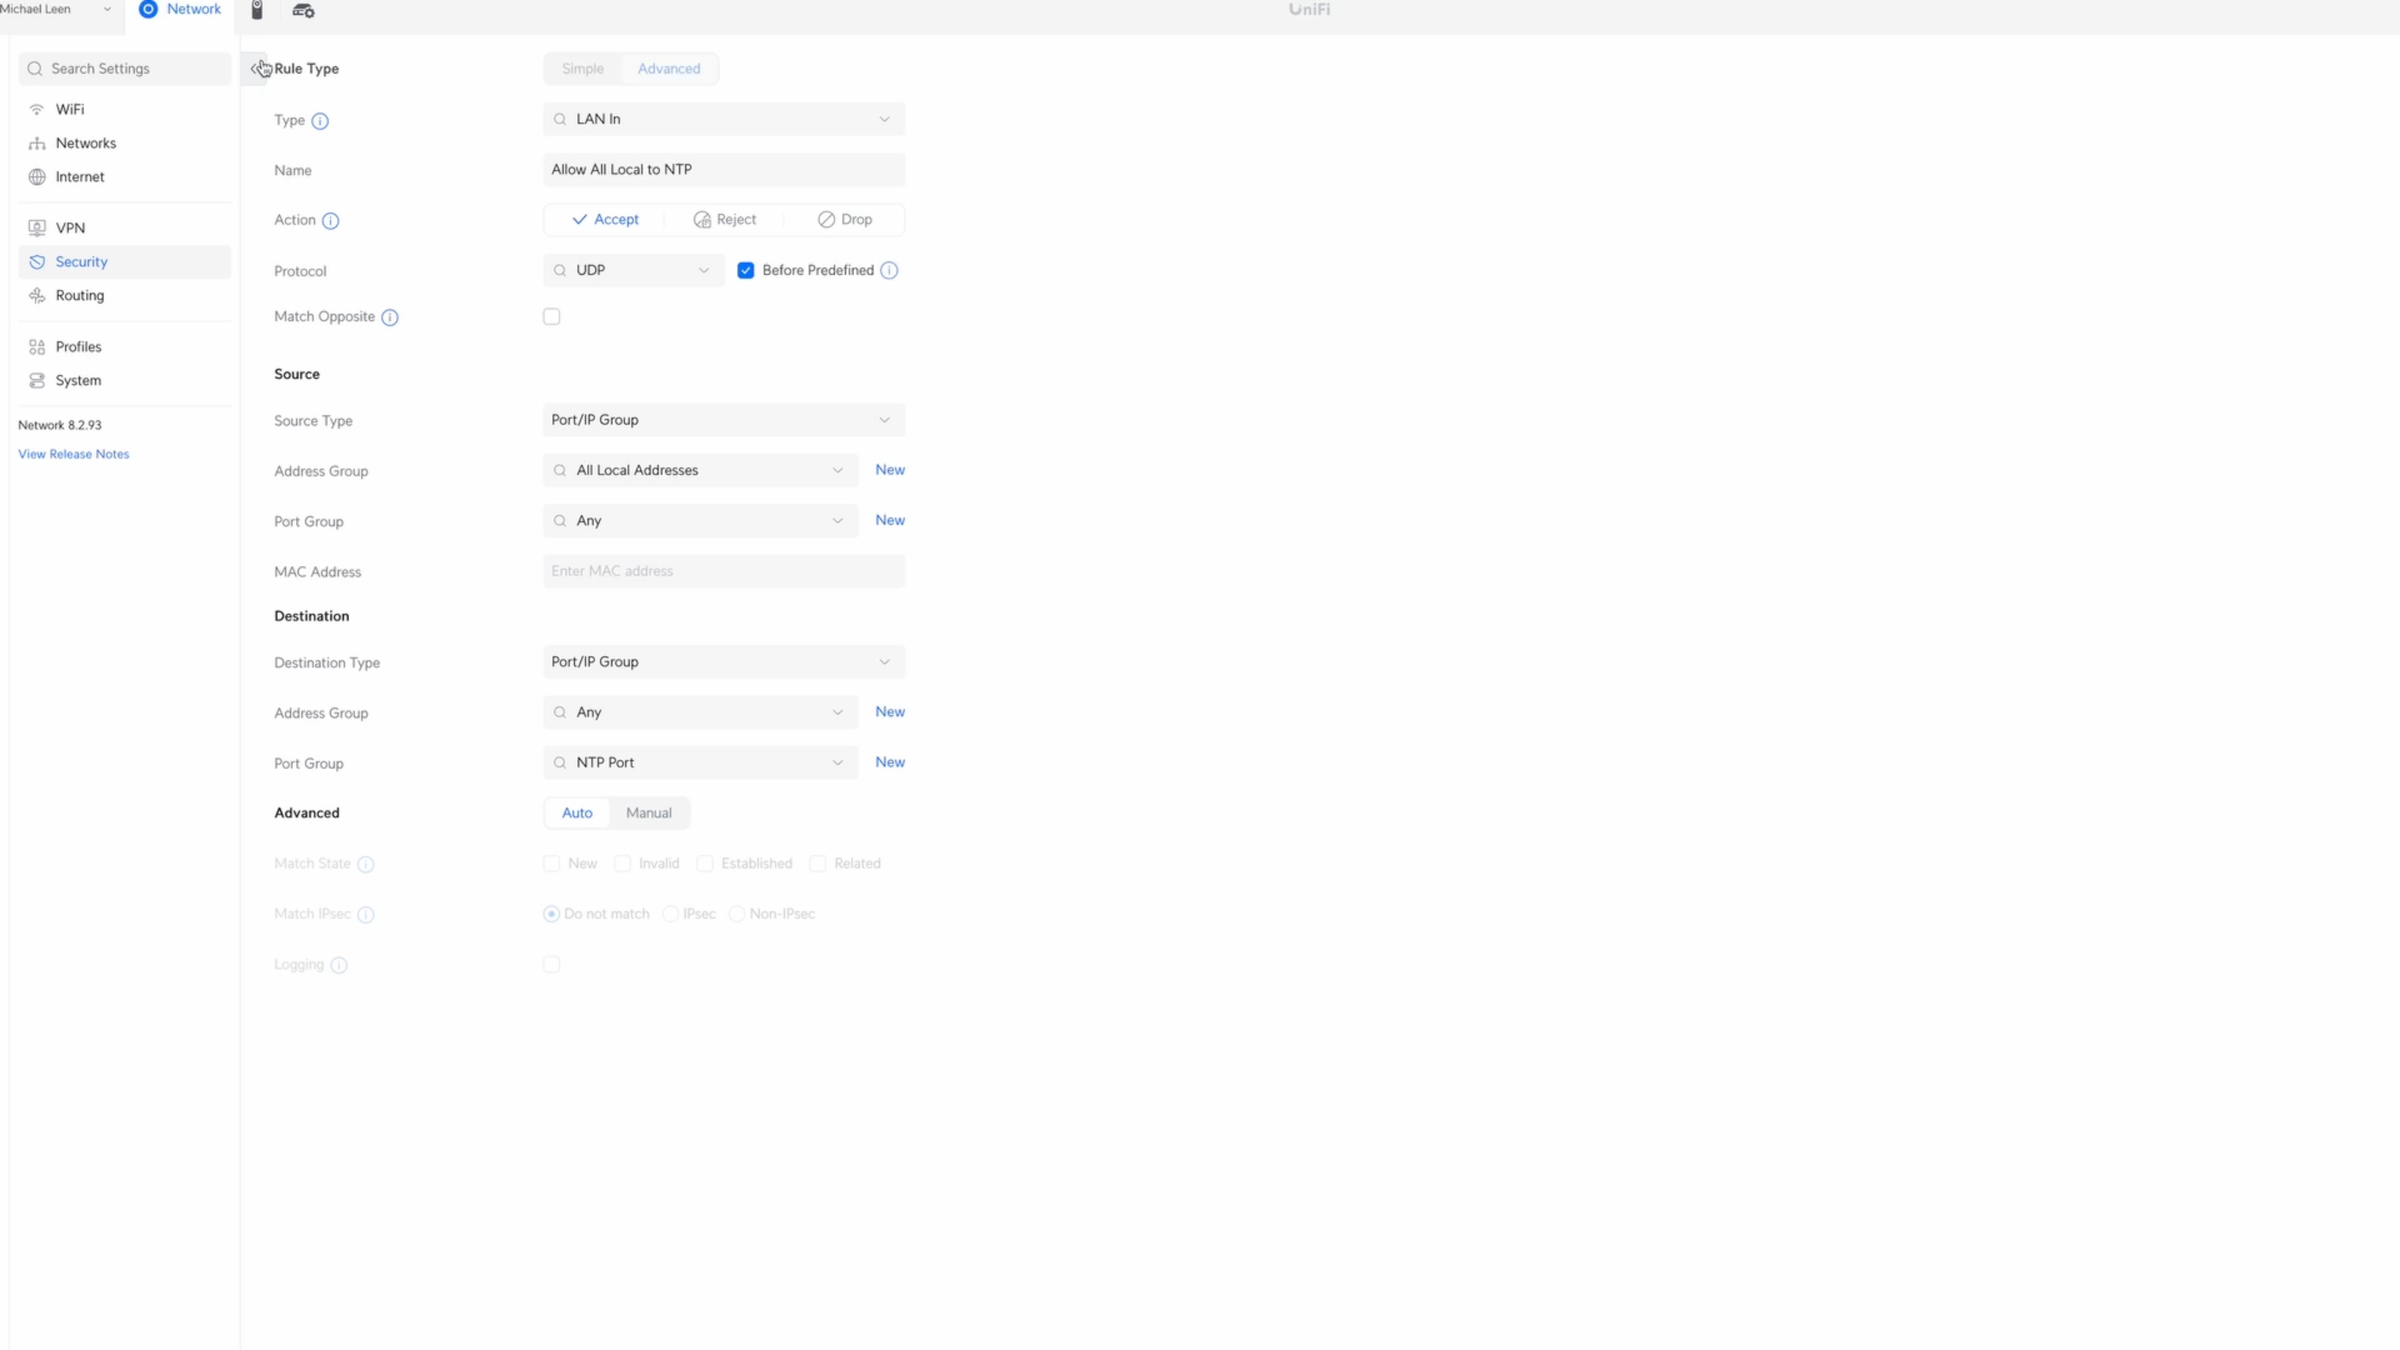
Task: Switch to the Simple rule type tab
Action: click(x=583, y=68)
